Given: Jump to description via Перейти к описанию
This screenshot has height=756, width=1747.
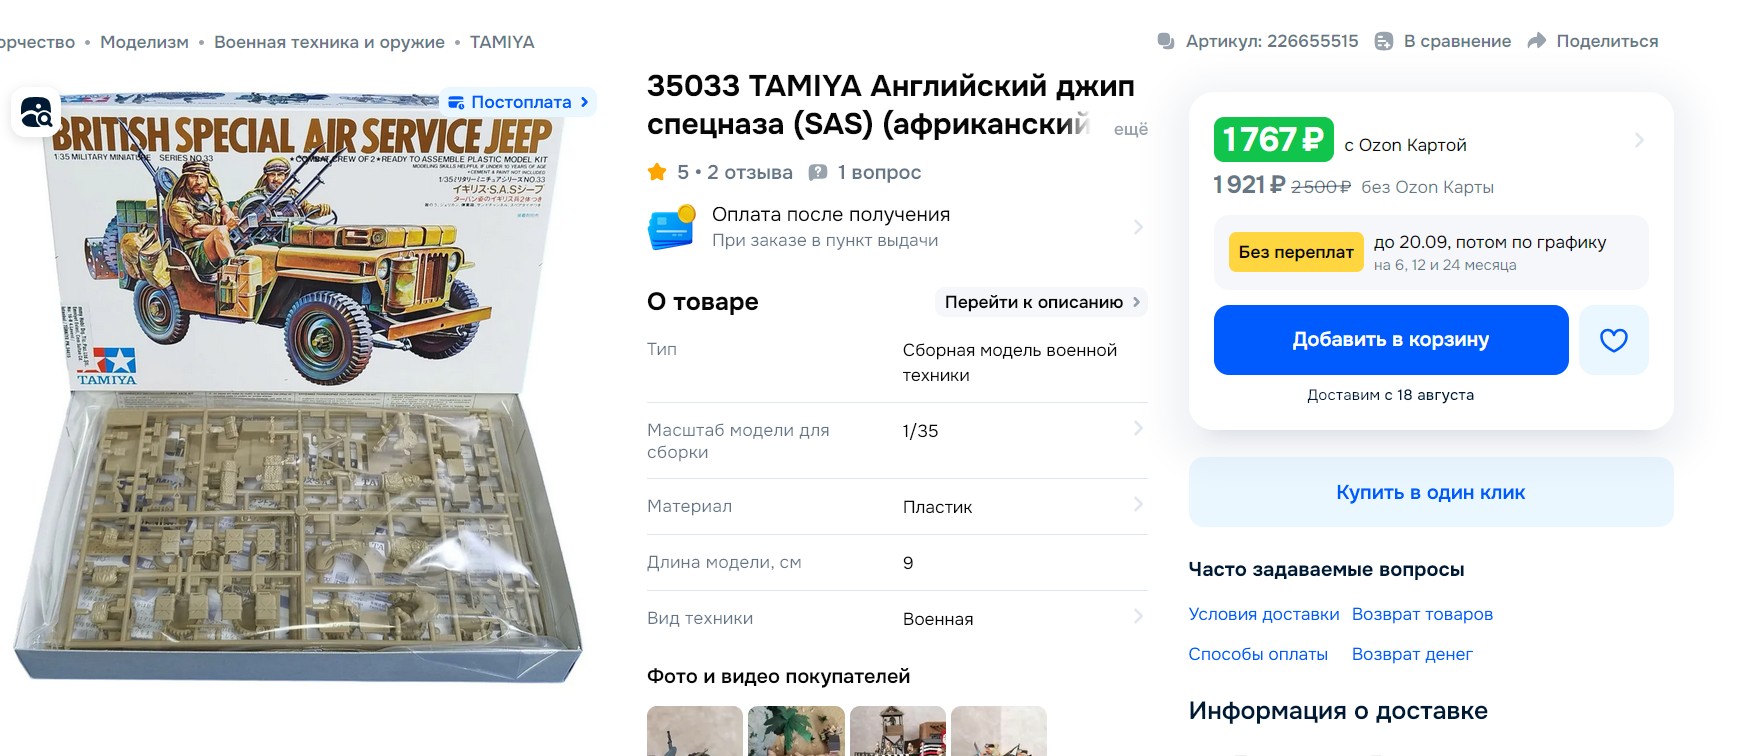Looking at the screenshot, I should click(x=1041, y=302).
